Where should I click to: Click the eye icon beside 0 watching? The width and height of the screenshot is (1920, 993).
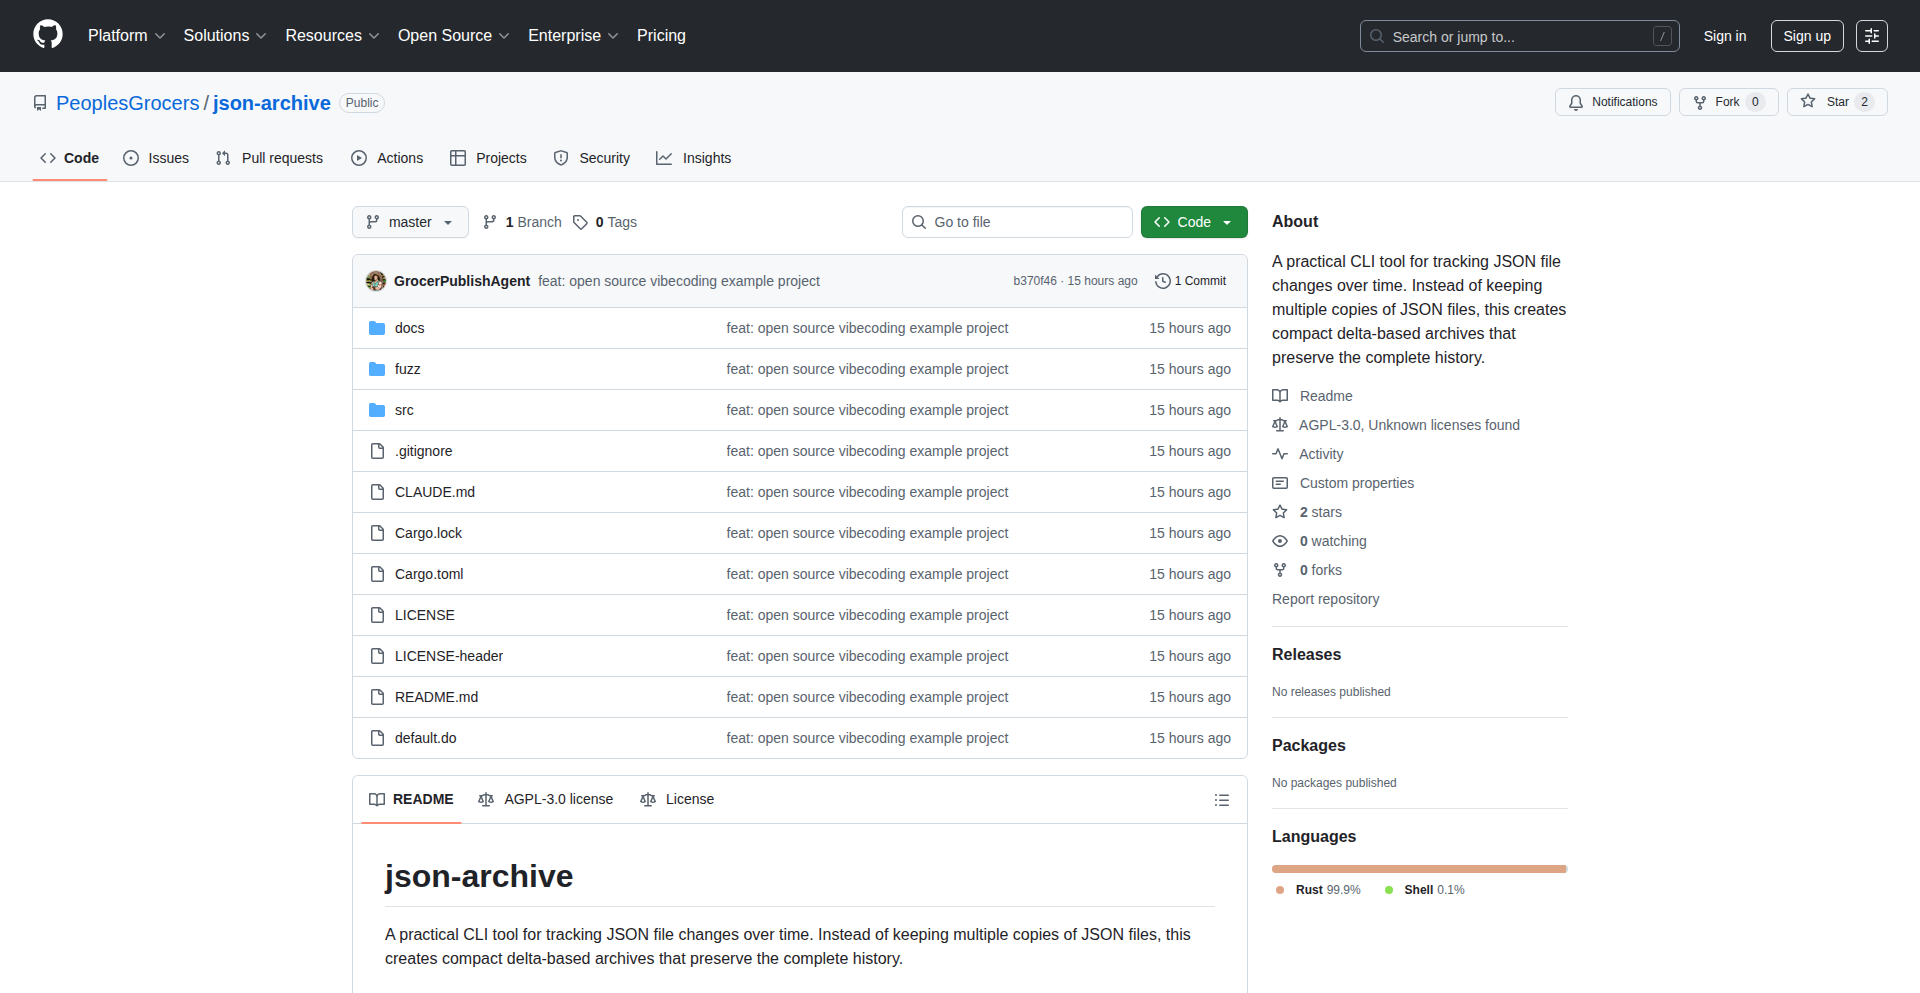tap(1280, 541)
